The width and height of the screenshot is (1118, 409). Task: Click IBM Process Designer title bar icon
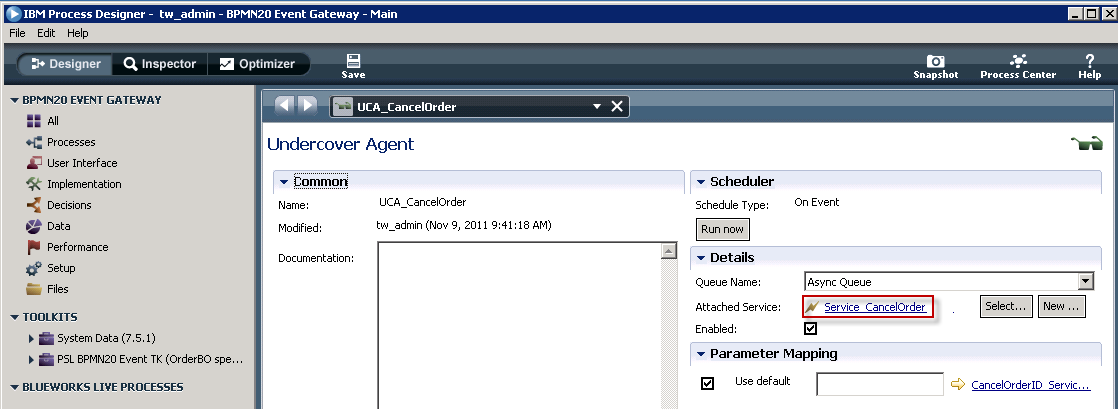tap(12, 14)
